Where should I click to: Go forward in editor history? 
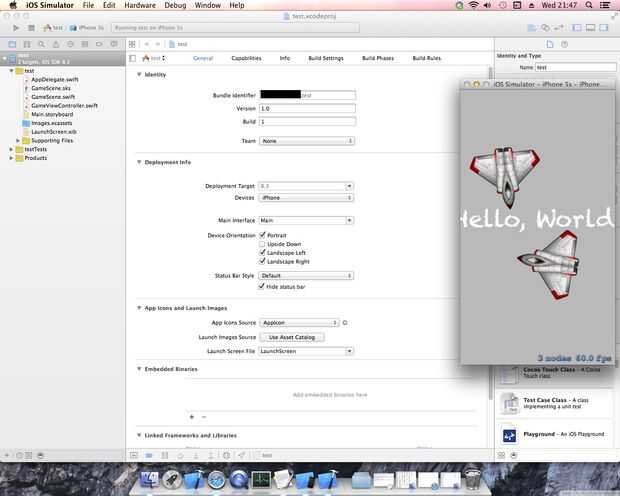pos(158,44)
